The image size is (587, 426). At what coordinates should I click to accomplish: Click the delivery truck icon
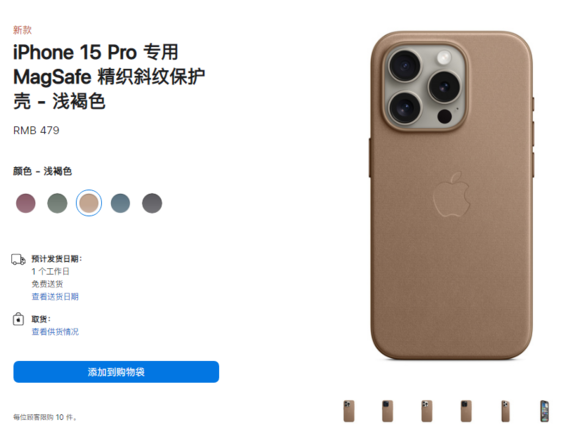[18, 259]
